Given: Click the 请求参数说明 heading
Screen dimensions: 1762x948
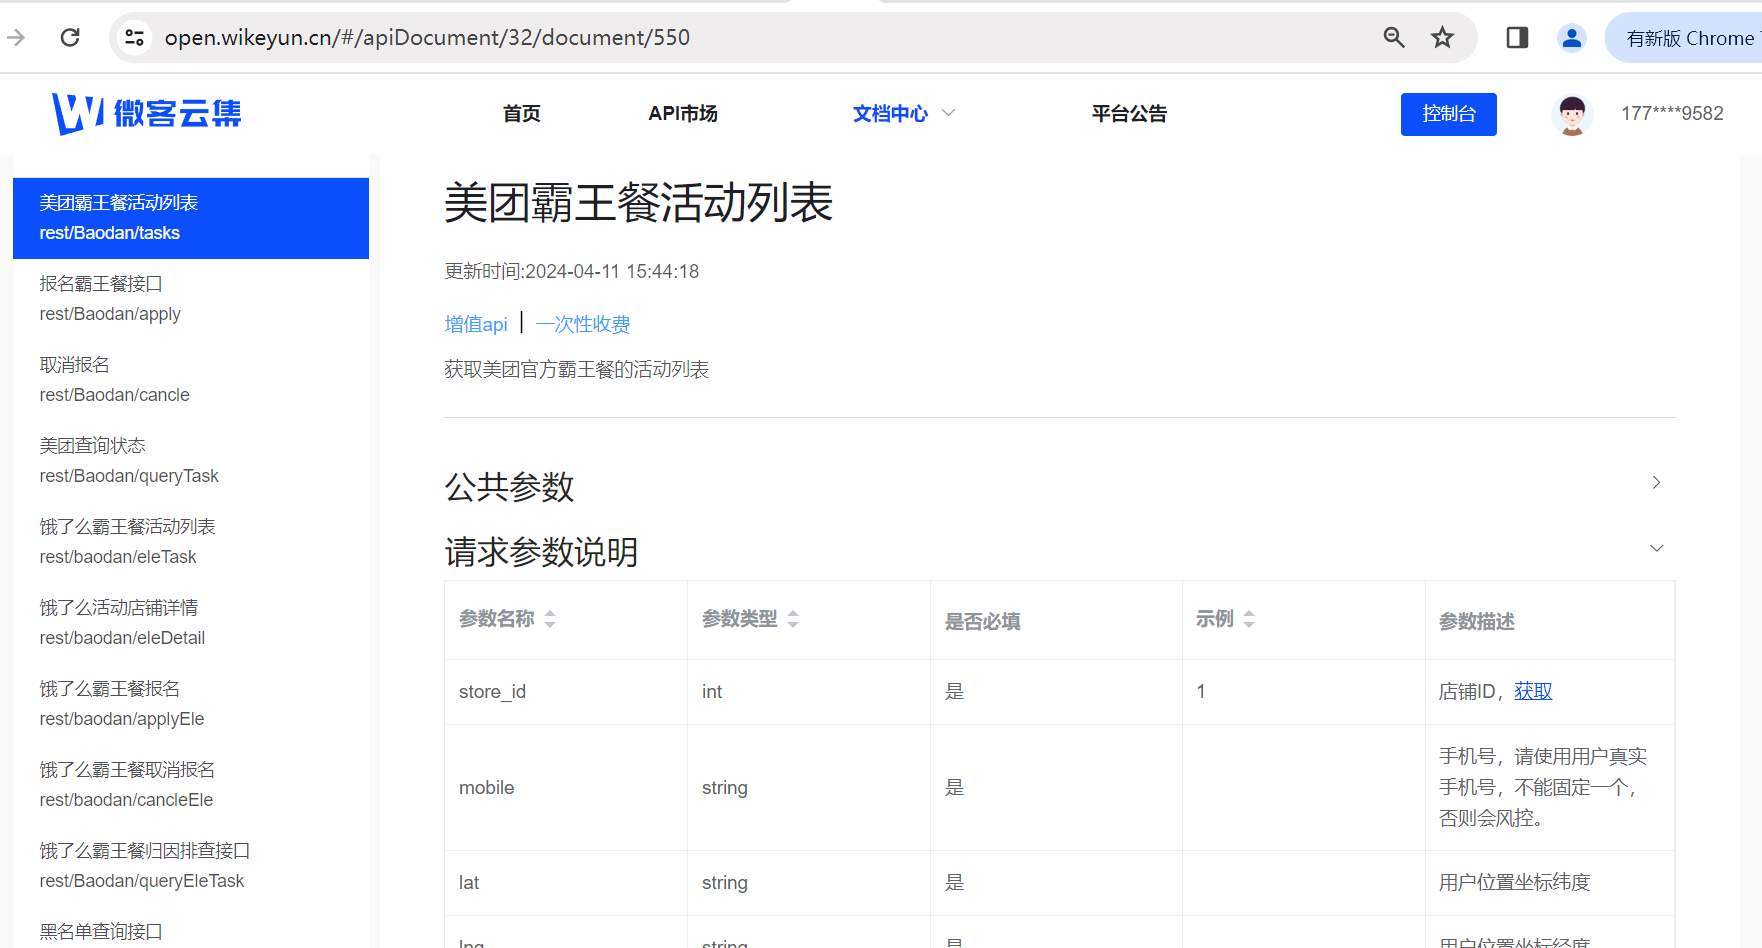Looking at the screenshot, I should pyautogui.click(x=541, y=552).
